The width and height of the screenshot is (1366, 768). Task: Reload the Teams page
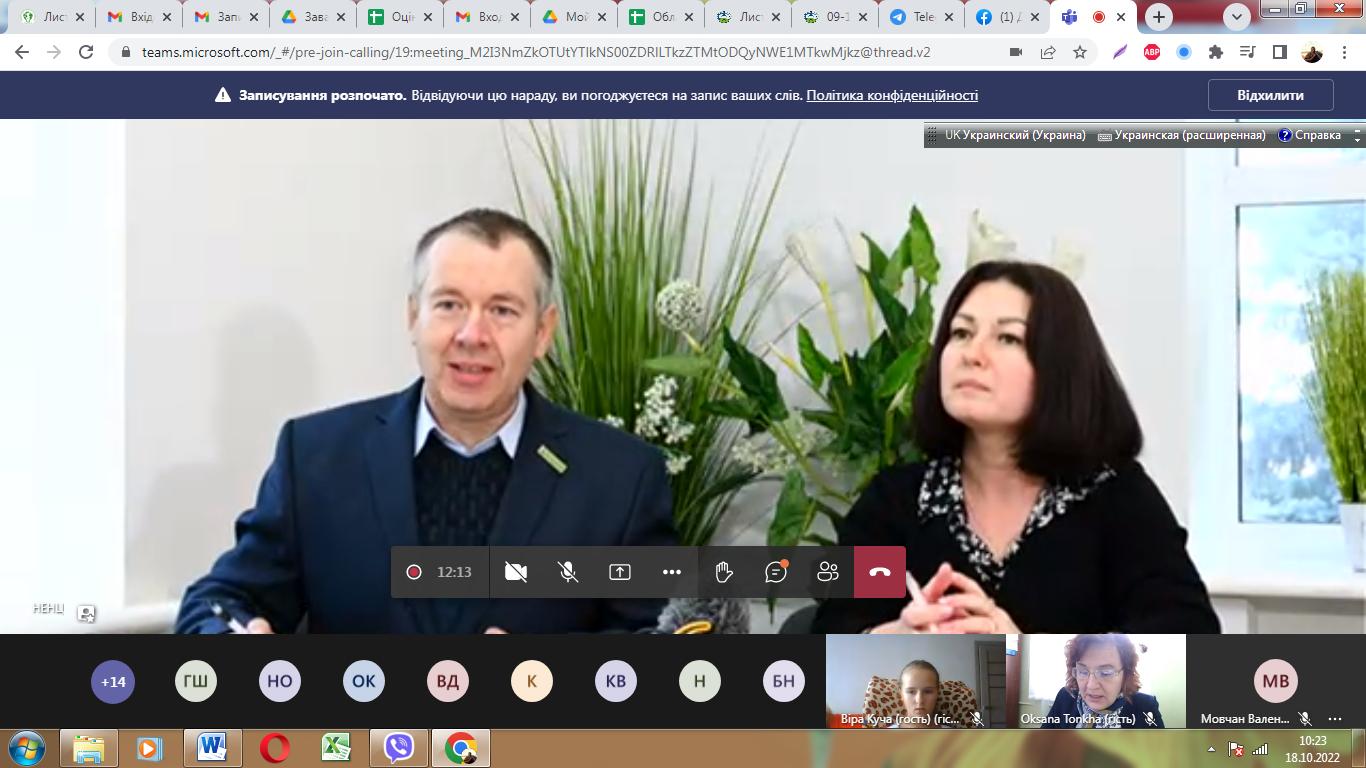click(86, 52)
